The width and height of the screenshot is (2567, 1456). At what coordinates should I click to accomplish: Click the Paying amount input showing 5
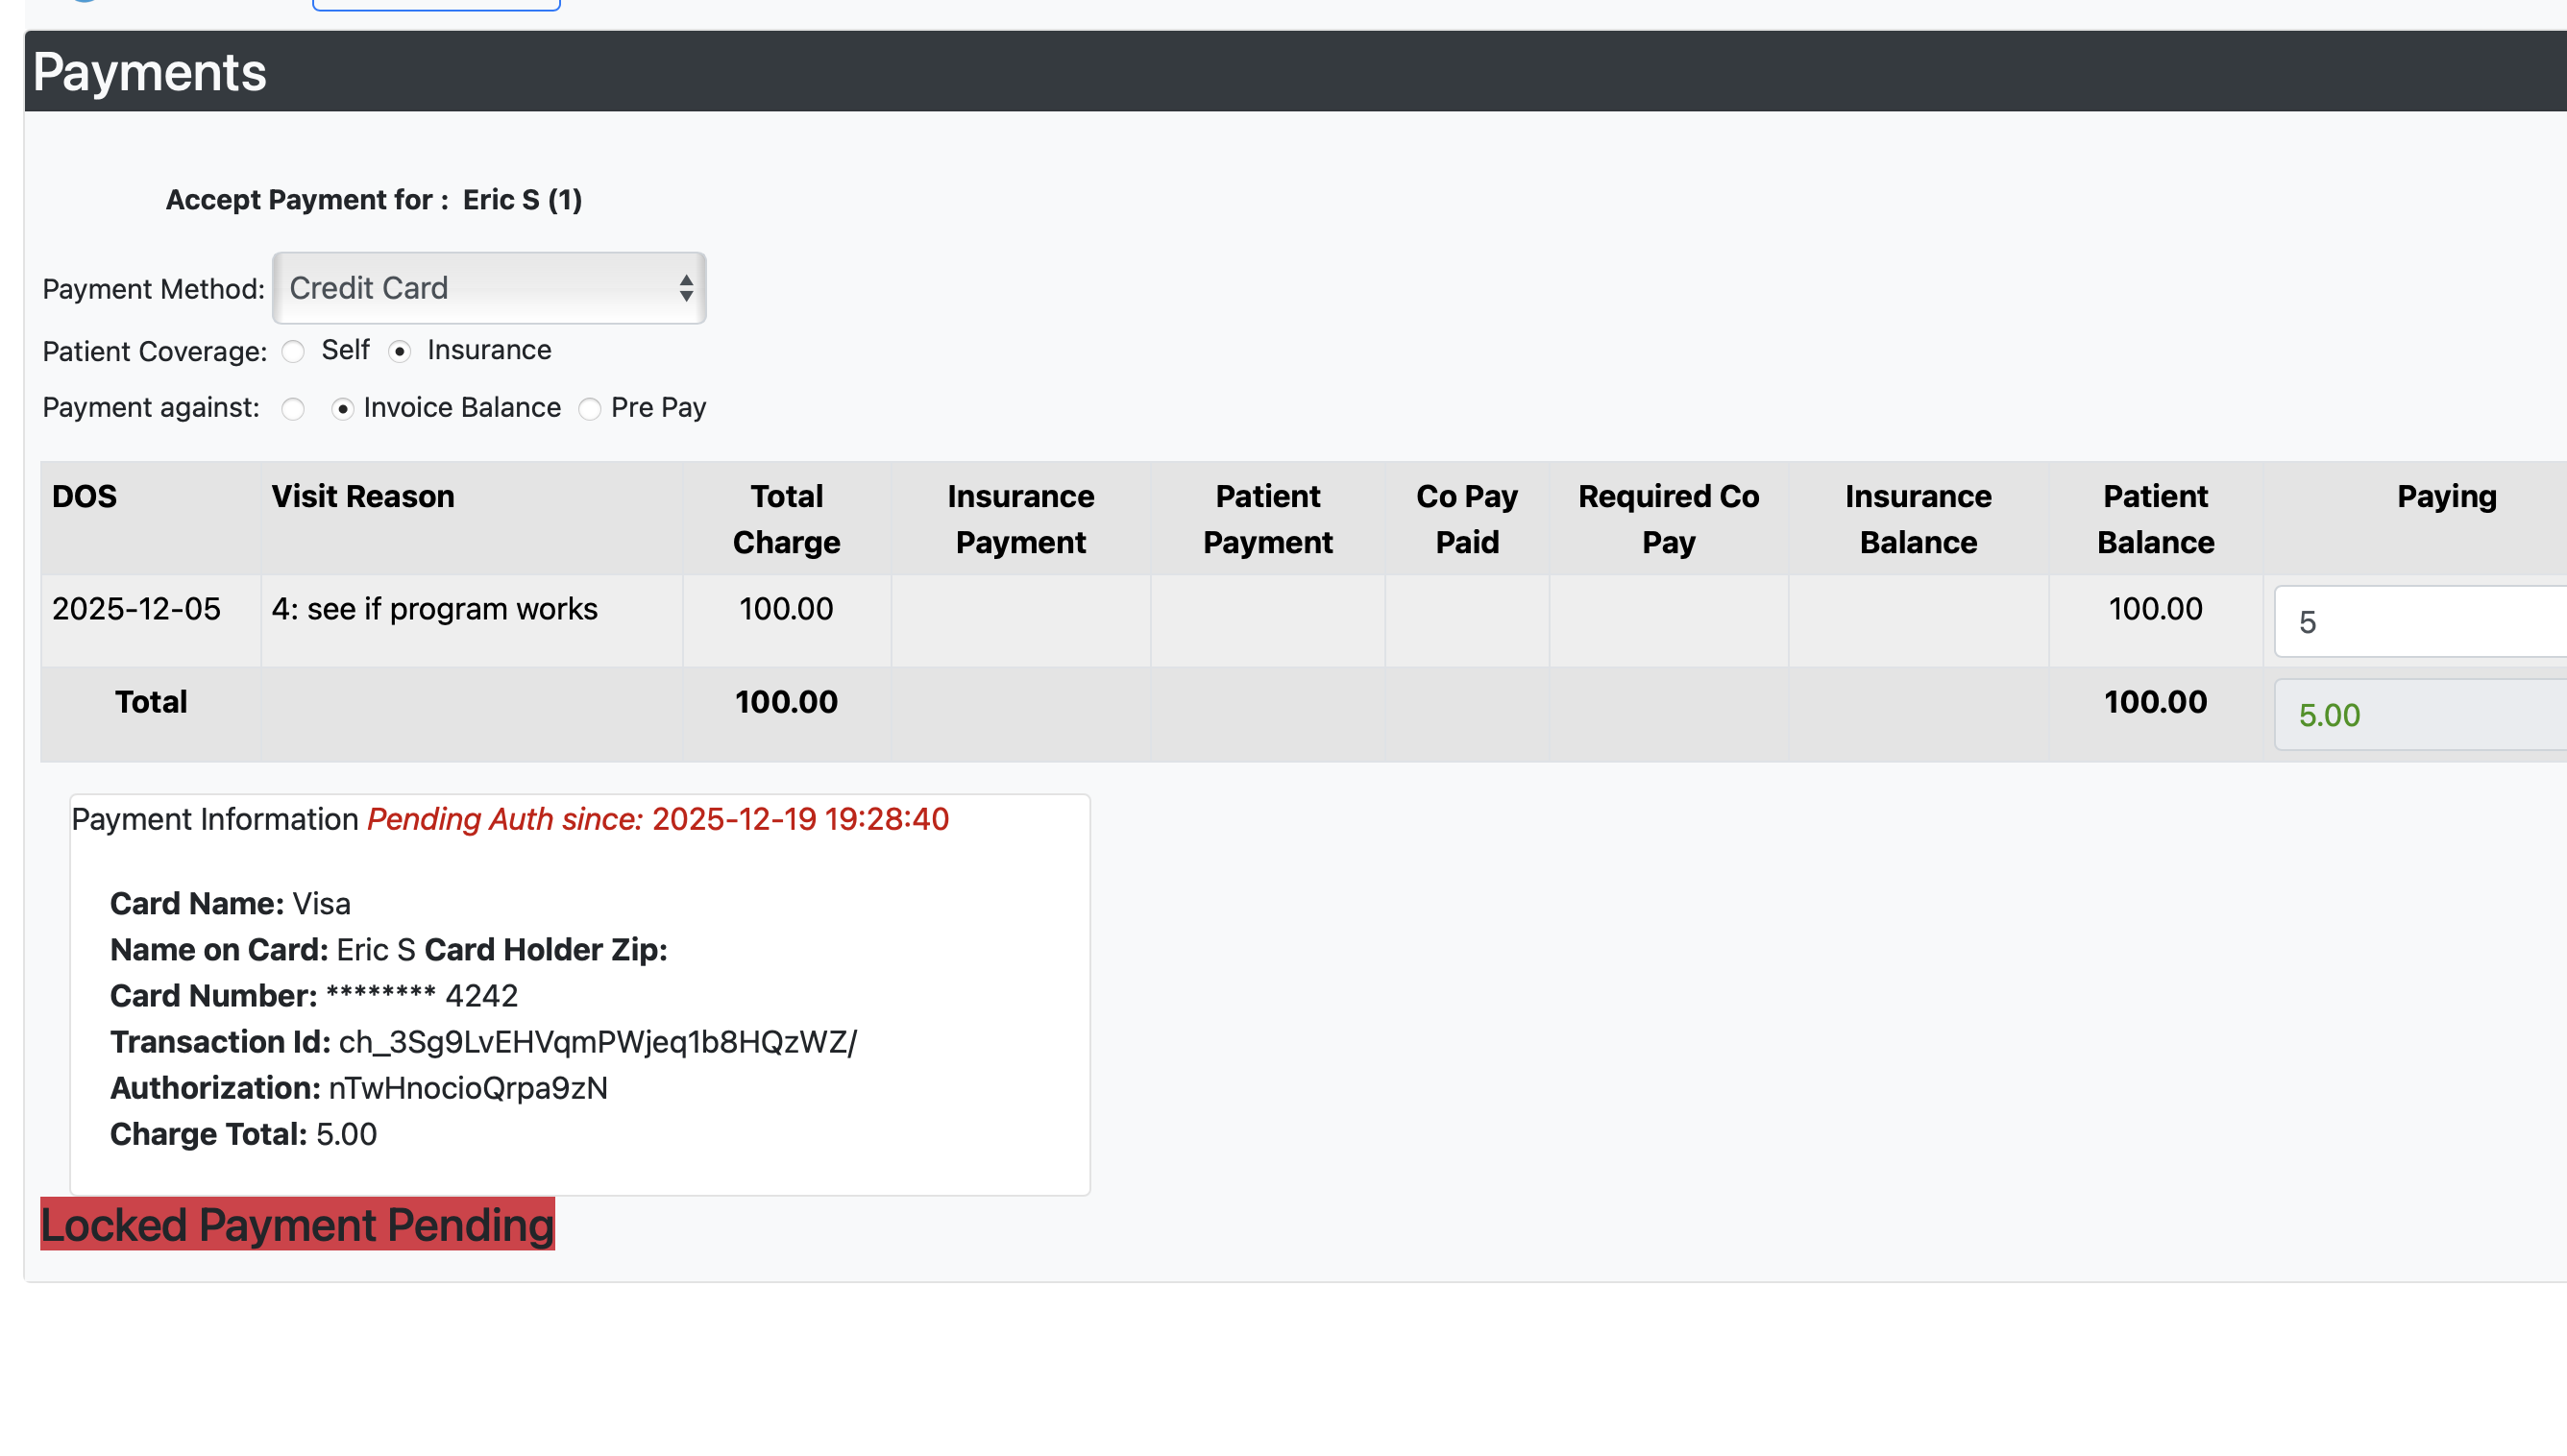(x=2420, y=622)
